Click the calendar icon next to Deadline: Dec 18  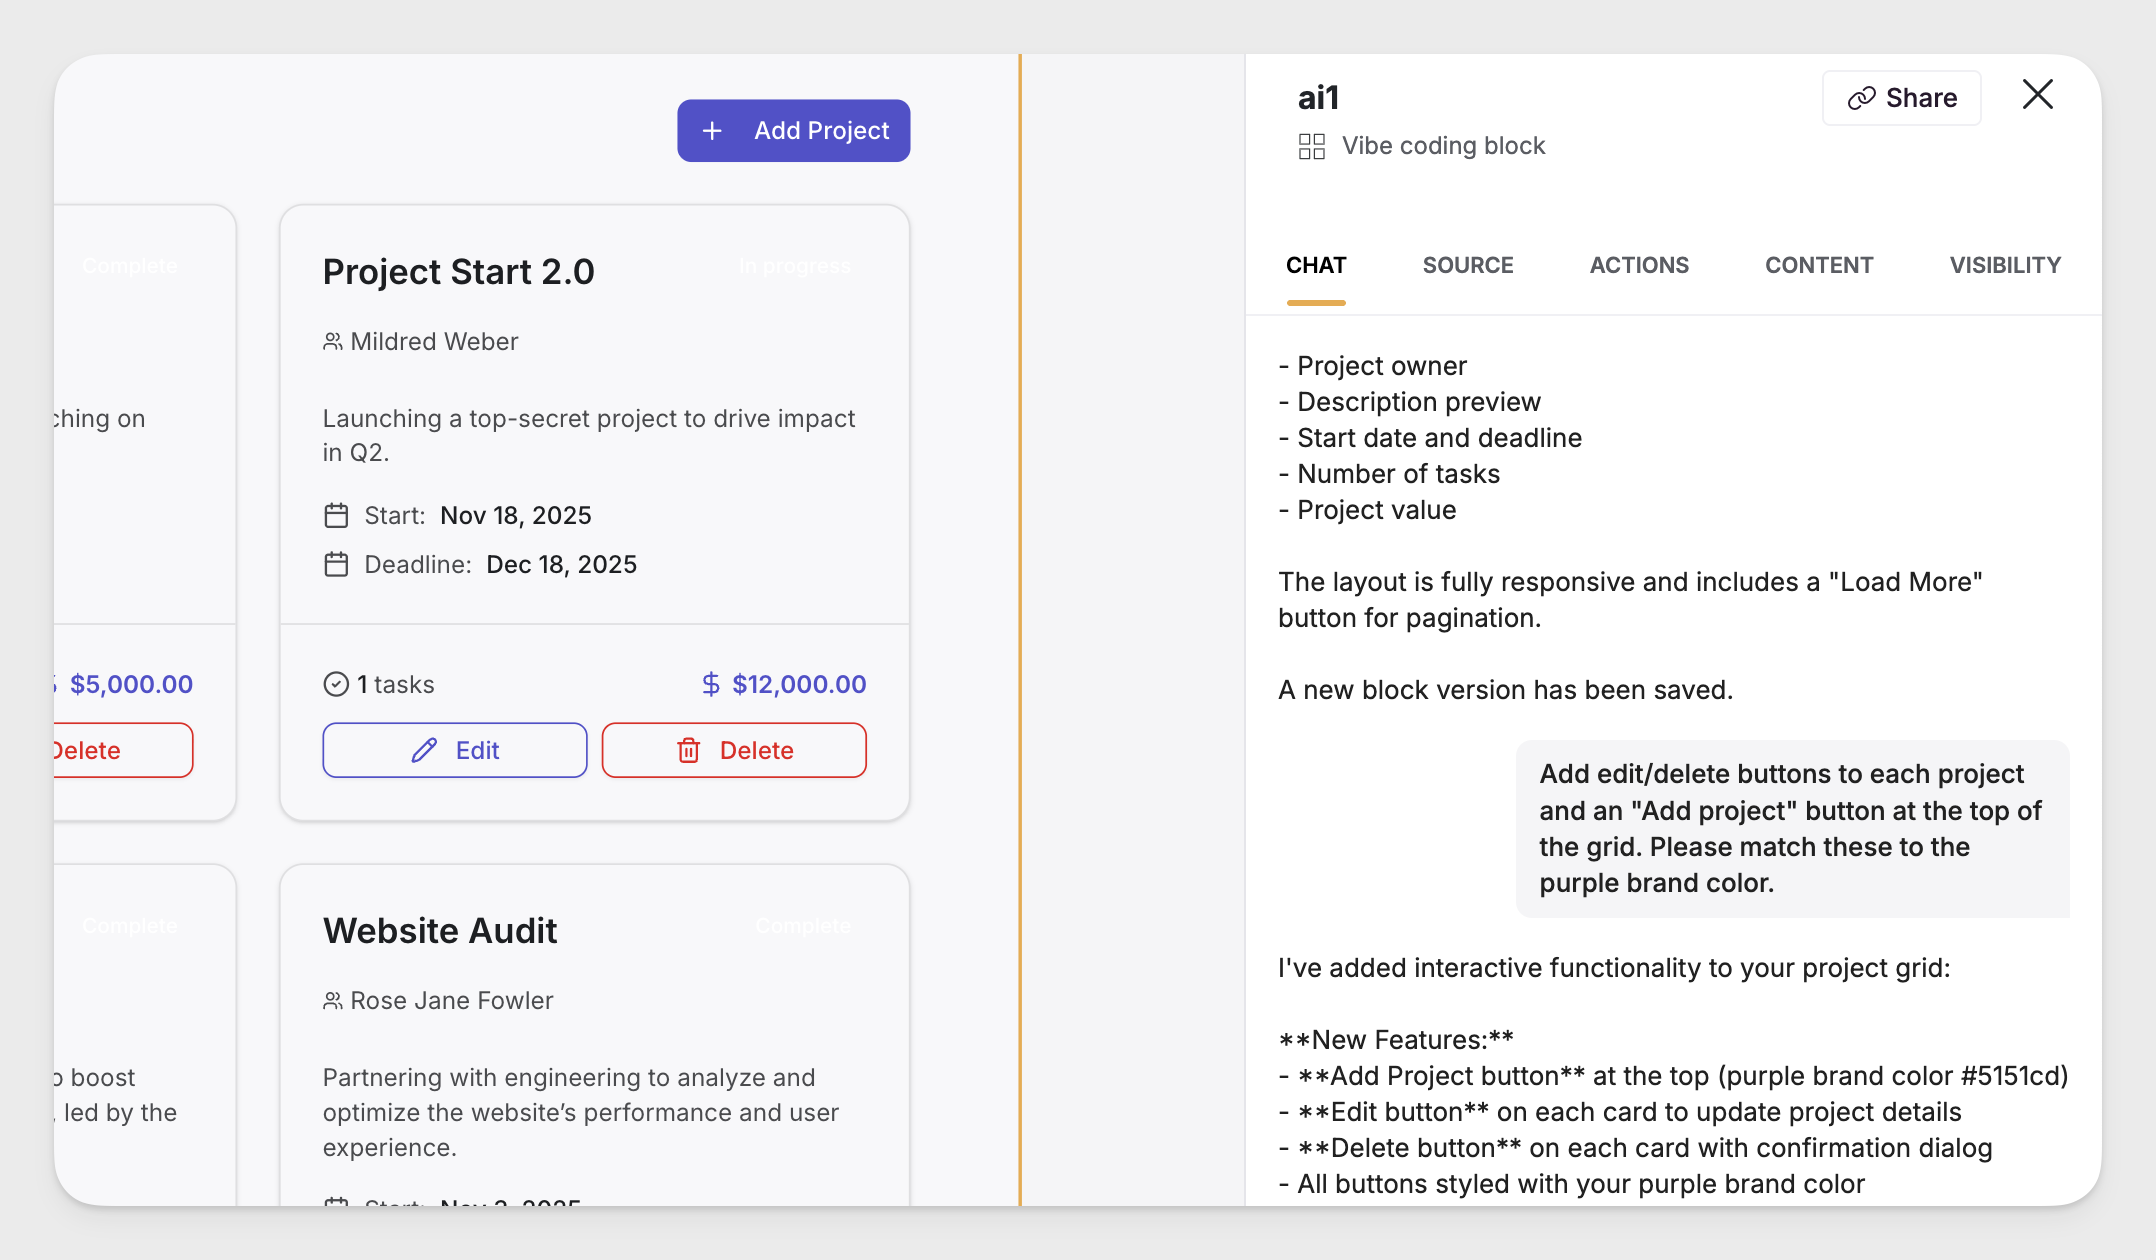click(336, 564)
